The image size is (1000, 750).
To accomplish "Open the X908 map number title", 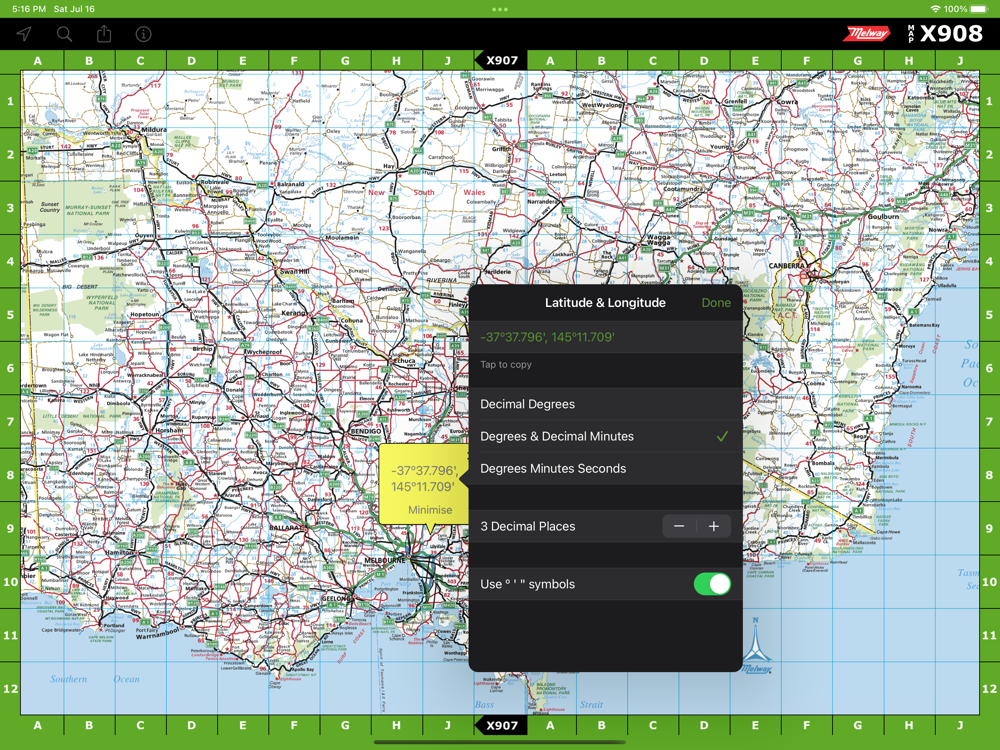I will [945, 33].
